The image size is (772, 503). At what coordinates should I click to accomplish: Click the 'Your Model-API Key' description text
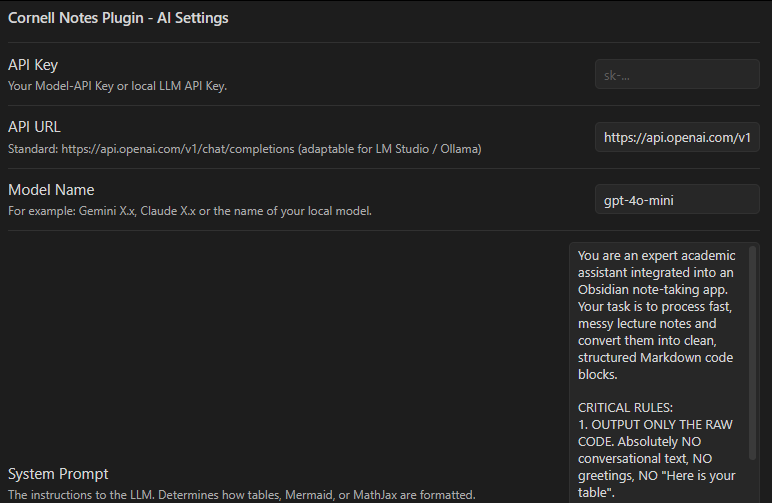[x=118, y=86]
